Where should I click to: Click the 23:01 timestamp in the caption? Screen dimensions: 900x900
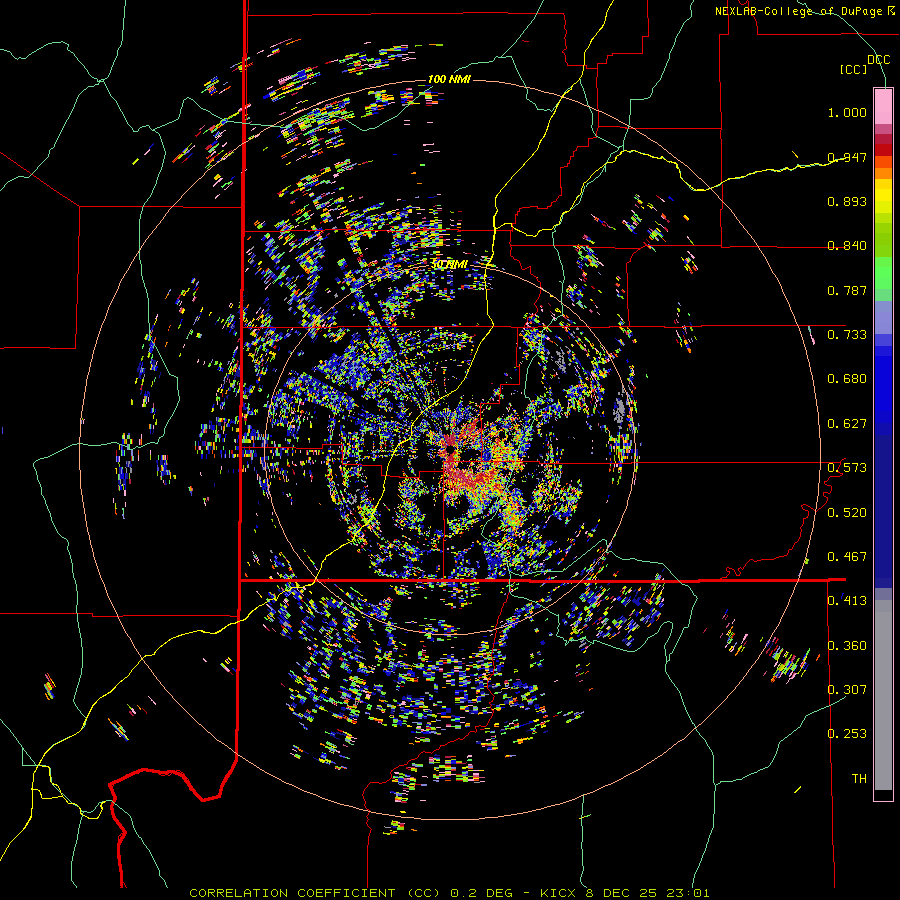[688, 893]
